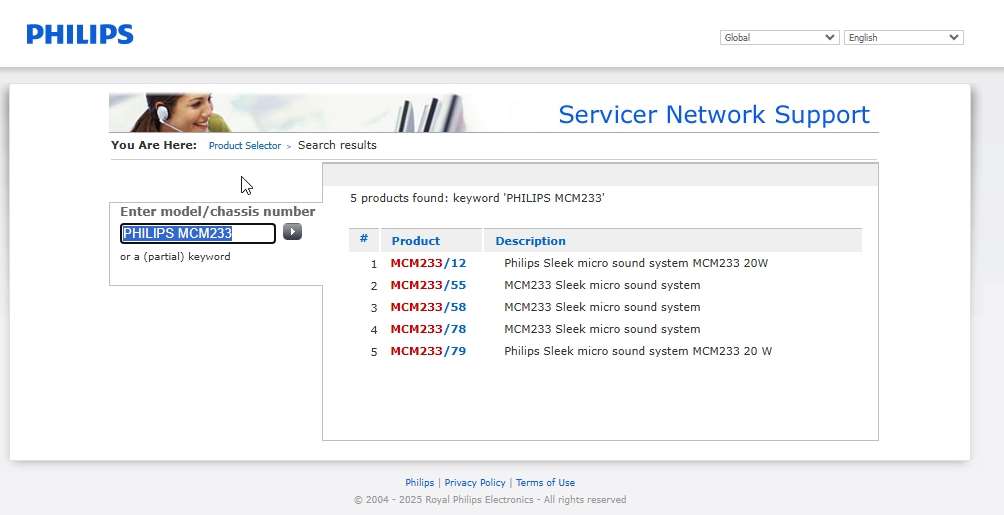Open product MCM233/78
Viewport: 1004px width, 515px height.
(x=428, y=329)
